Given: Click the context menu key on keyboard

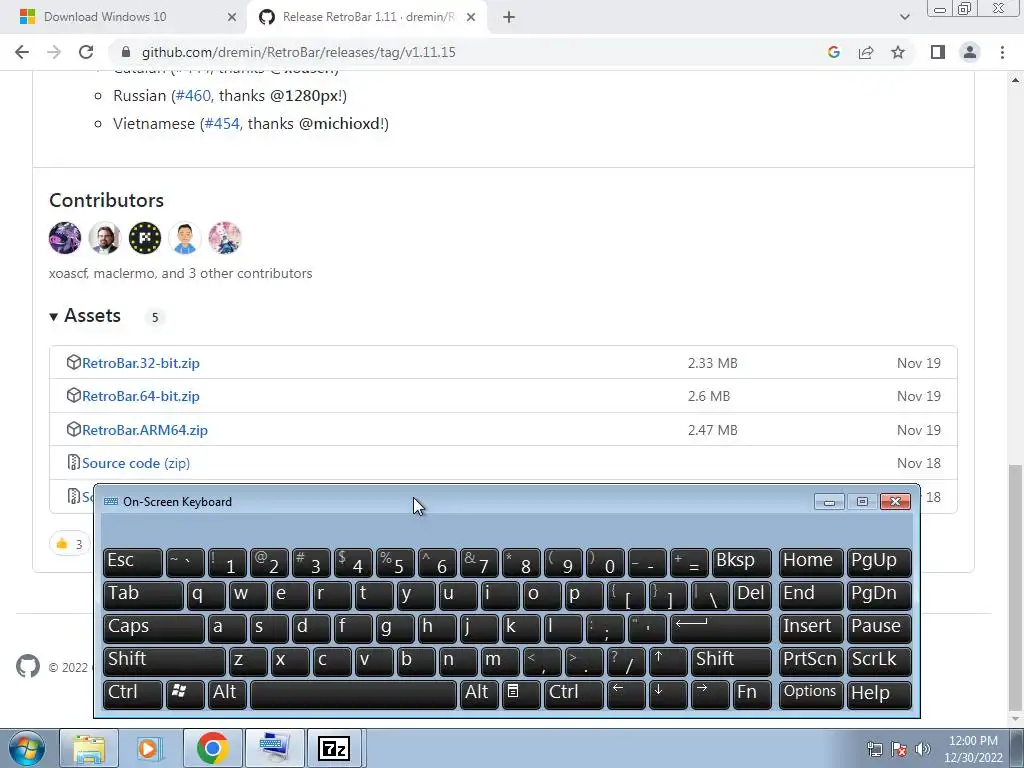Looking at the screenshot, I should coord(520,694).
